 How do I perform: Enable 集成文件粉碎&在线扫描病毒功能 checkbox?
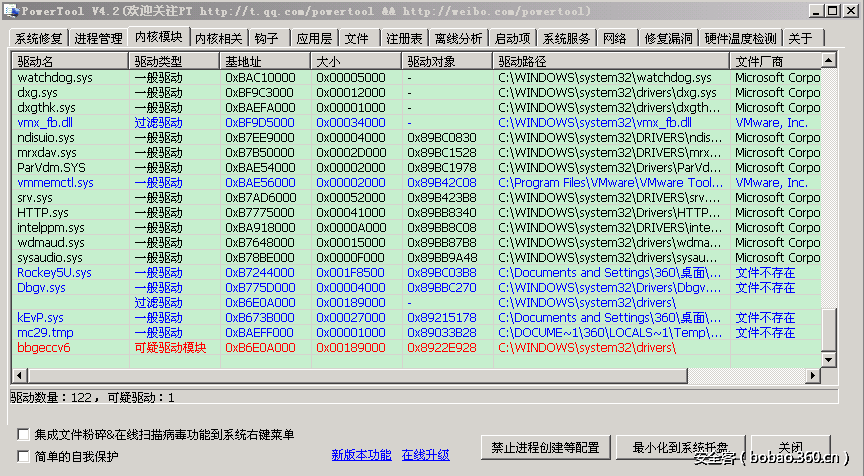pos(23,436)
